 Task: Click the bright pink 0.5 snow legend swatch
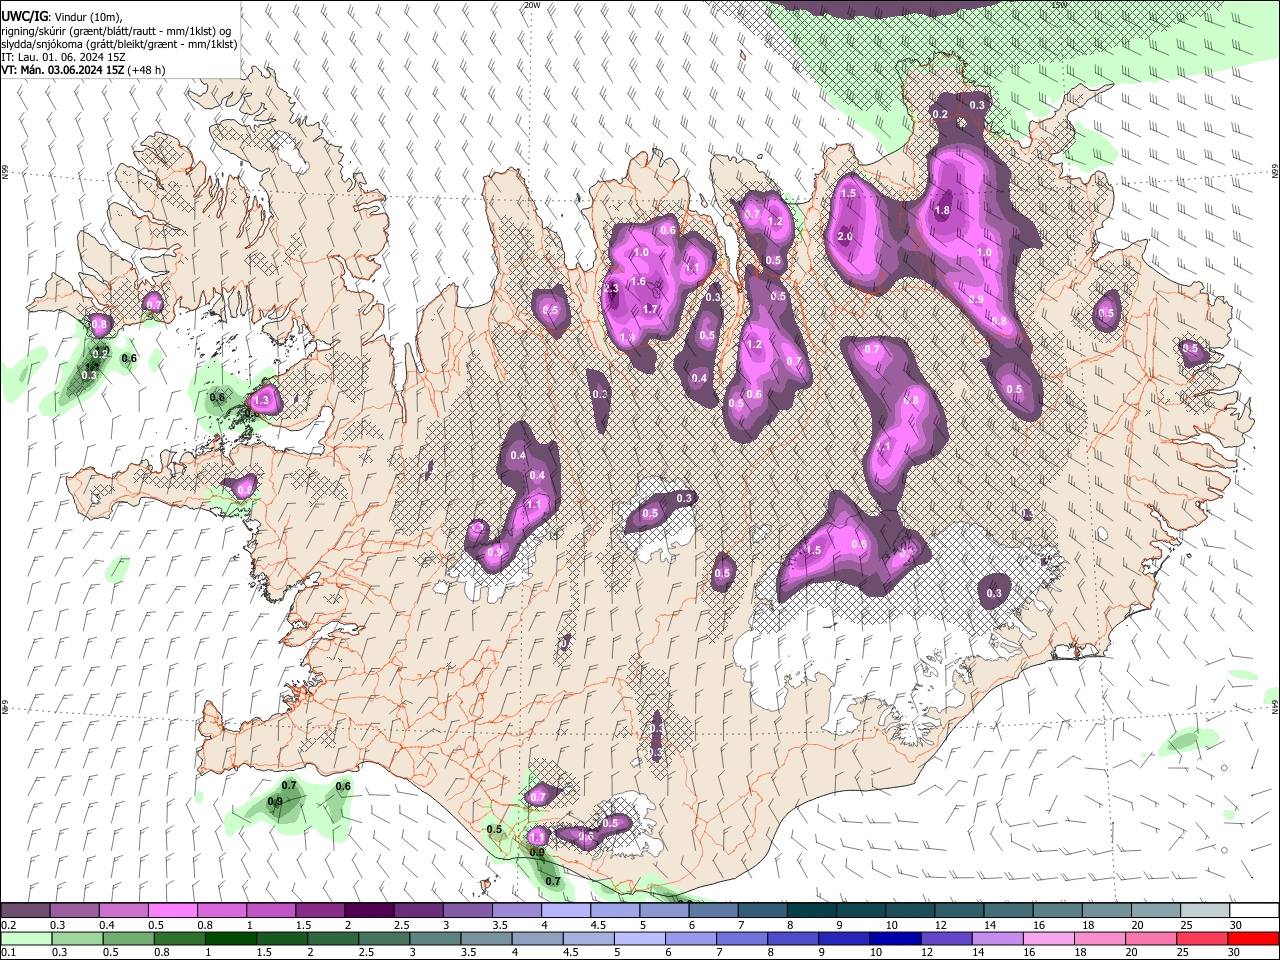point(171,910)
